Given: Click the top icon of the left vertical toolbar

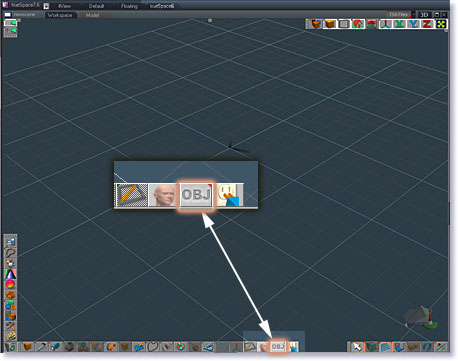Looking at the screenshot, I should 11,242.
